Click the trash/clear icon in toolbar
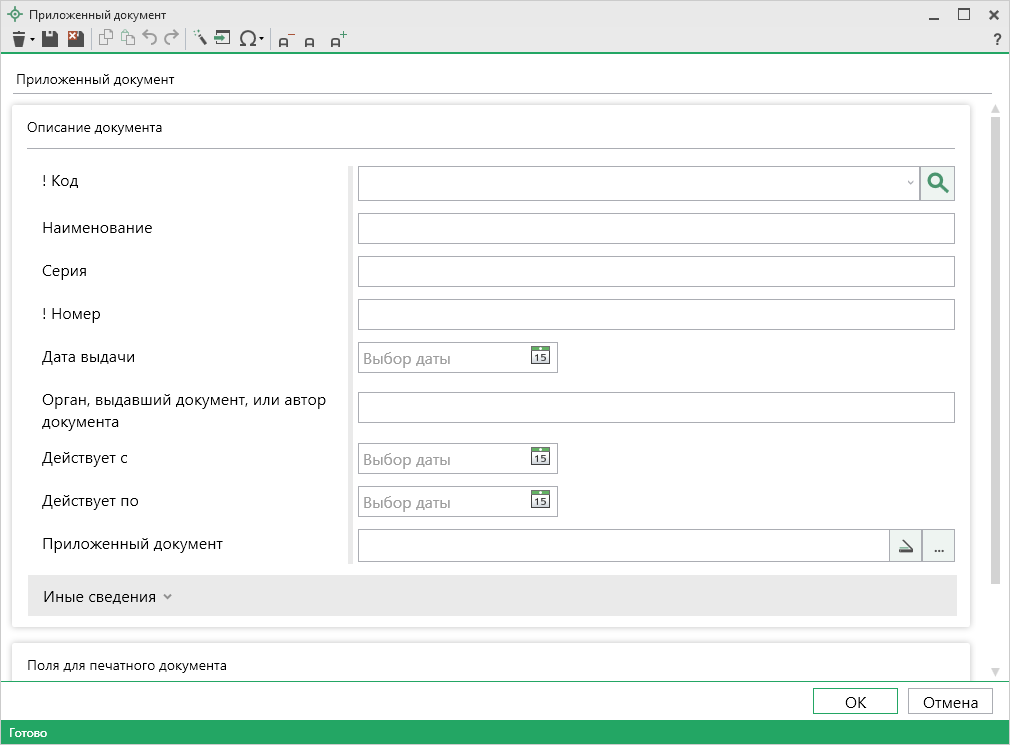This screenshot has height=745, width=1010. 19,39
